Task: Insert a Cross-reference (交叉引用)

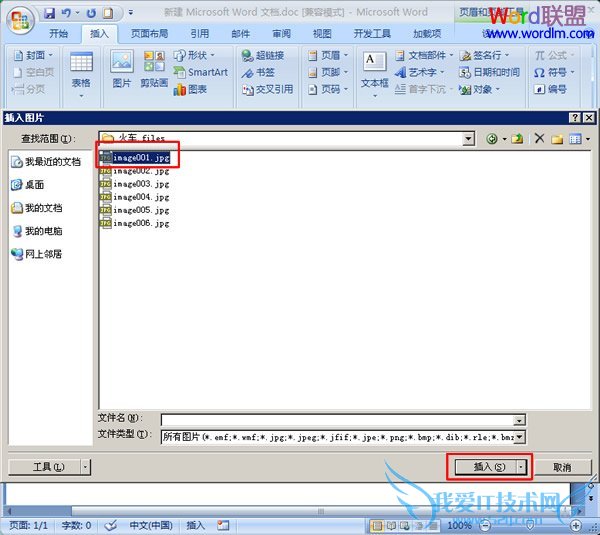Action: point(268,90)
